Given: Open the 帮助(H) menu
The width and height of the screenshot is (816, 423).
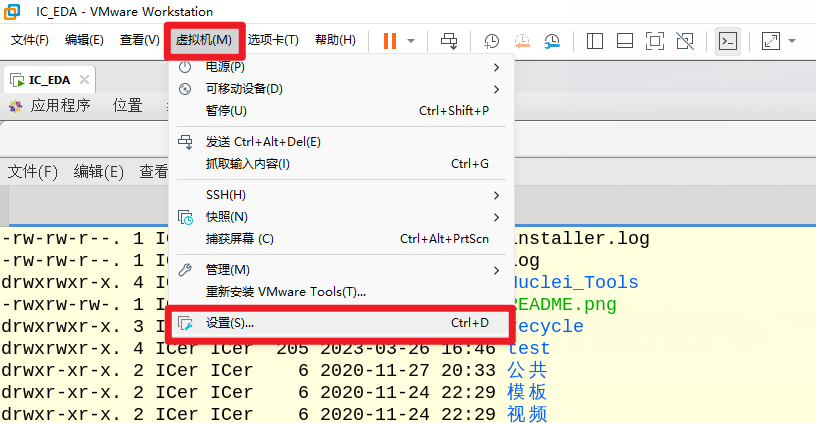Looking at the screenshot, I should [x=335, y=40].
